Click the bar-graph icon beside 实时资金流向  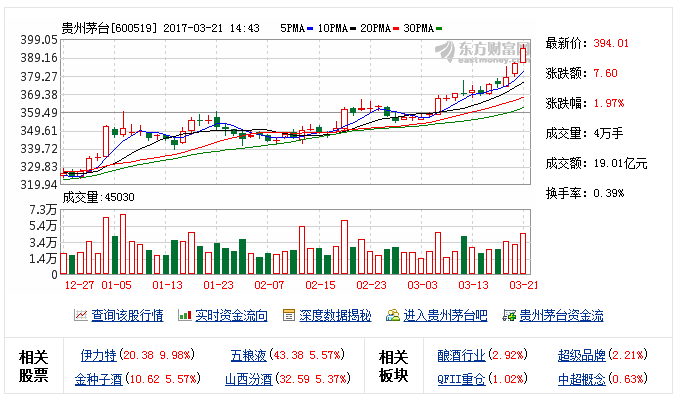(185, 315)
